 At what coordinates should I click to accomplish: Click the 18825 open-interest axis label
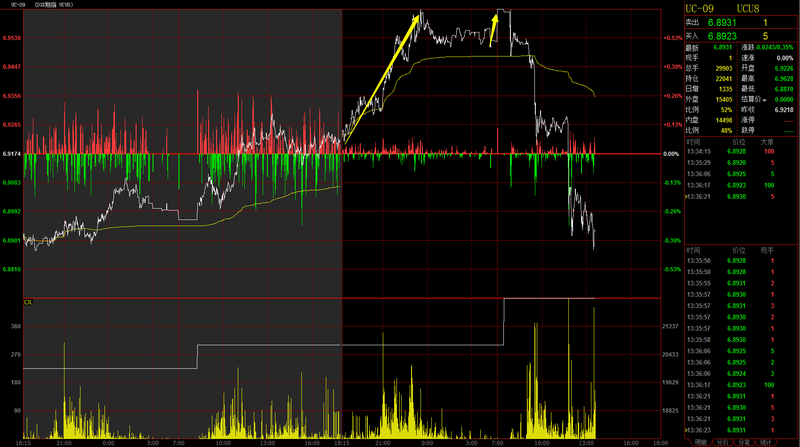tap(670, 410)
